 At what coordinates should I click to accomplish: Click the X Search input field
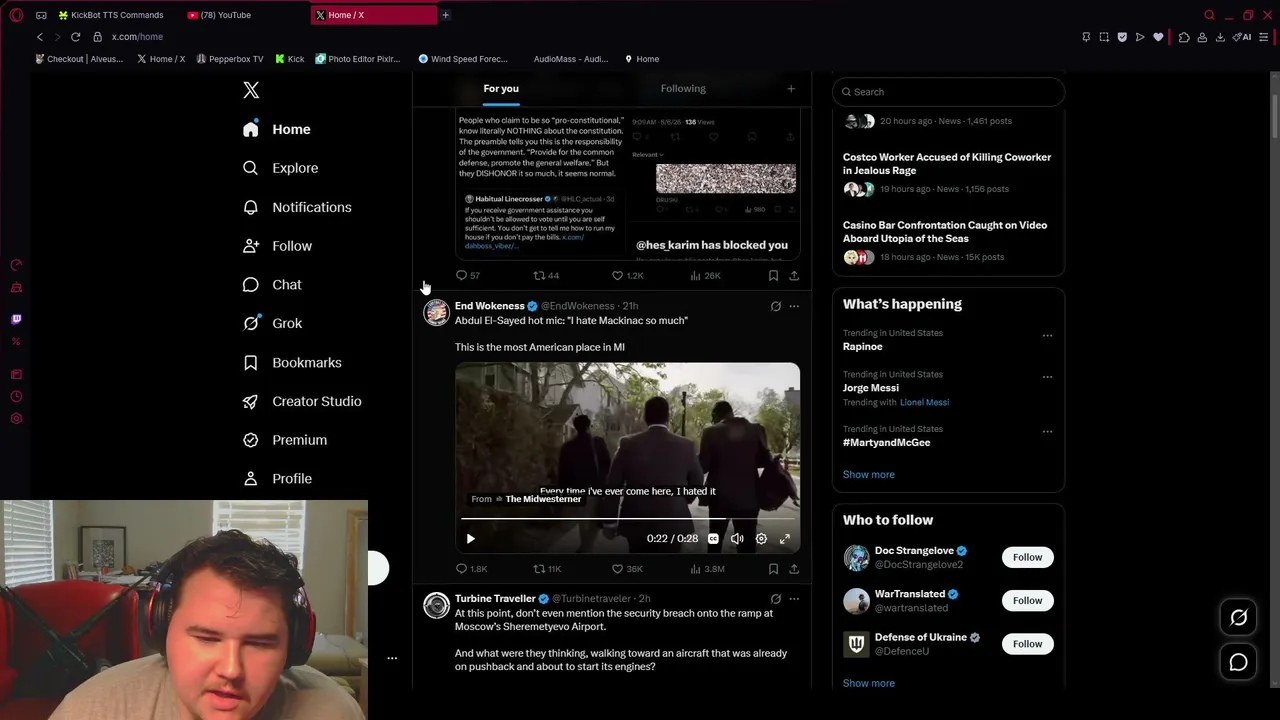tap(948, 92)
